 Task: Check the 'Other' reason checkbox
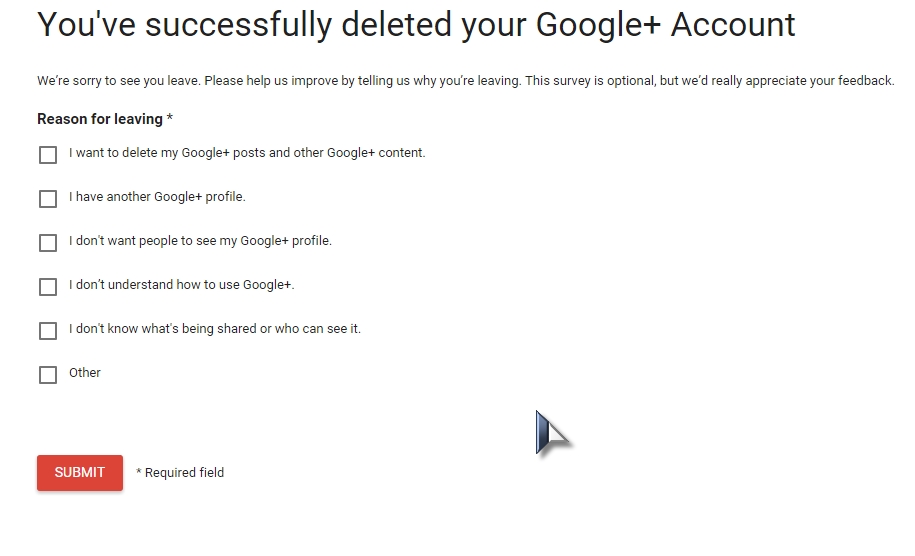48,375
